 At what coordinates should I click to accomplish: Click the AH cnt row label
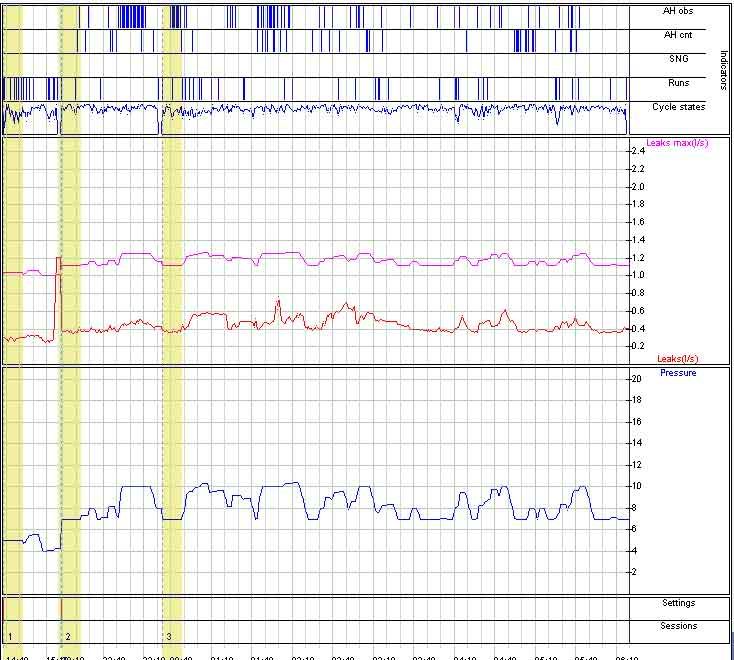(677, 35)
